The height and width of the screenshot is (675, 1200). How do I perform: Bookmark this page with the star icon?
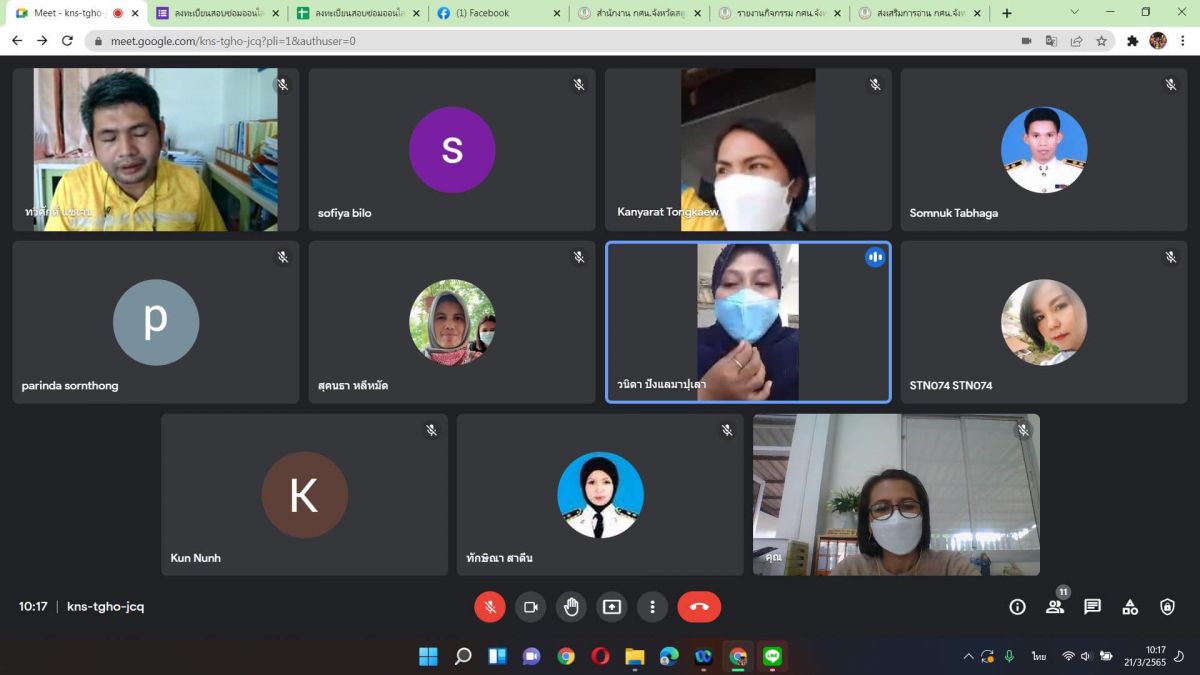click(x=1101, y=41)
